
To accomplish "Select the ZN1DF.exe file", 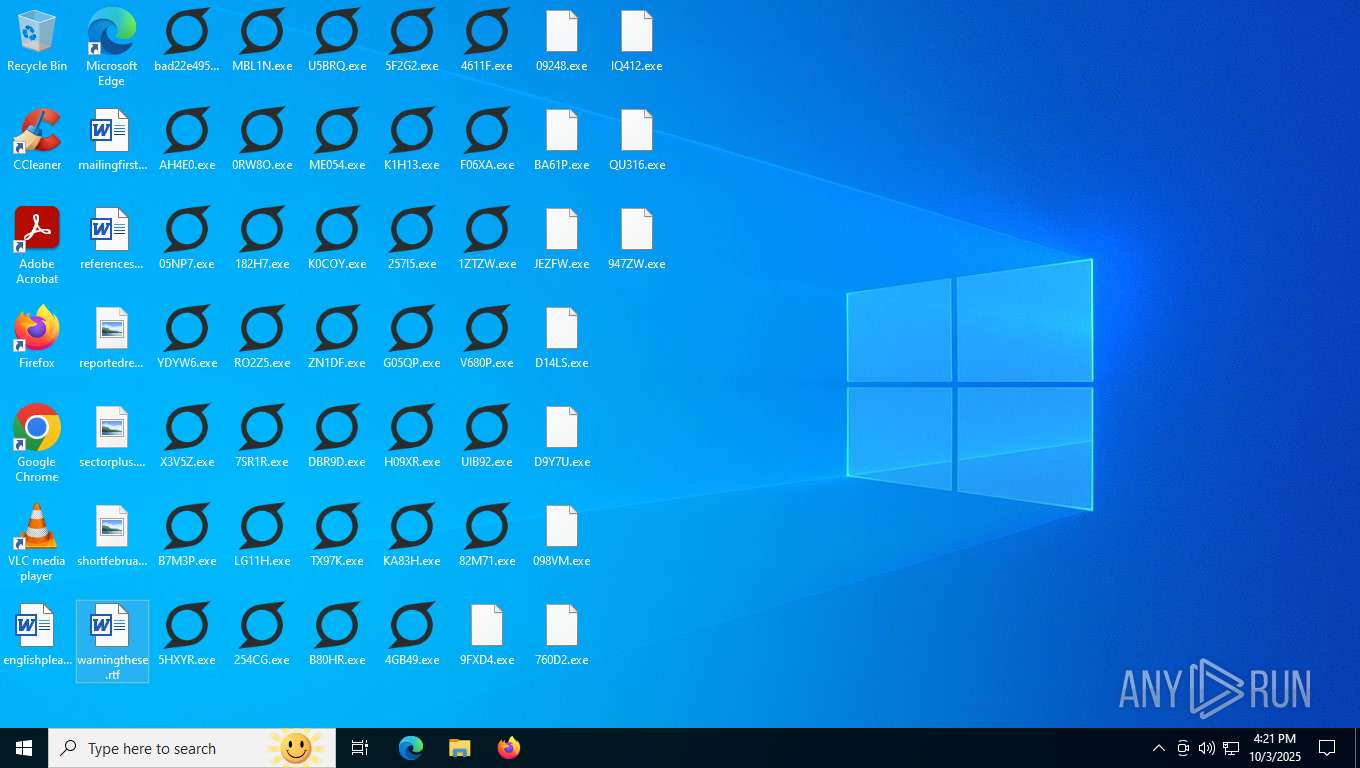I will (337, 338).
